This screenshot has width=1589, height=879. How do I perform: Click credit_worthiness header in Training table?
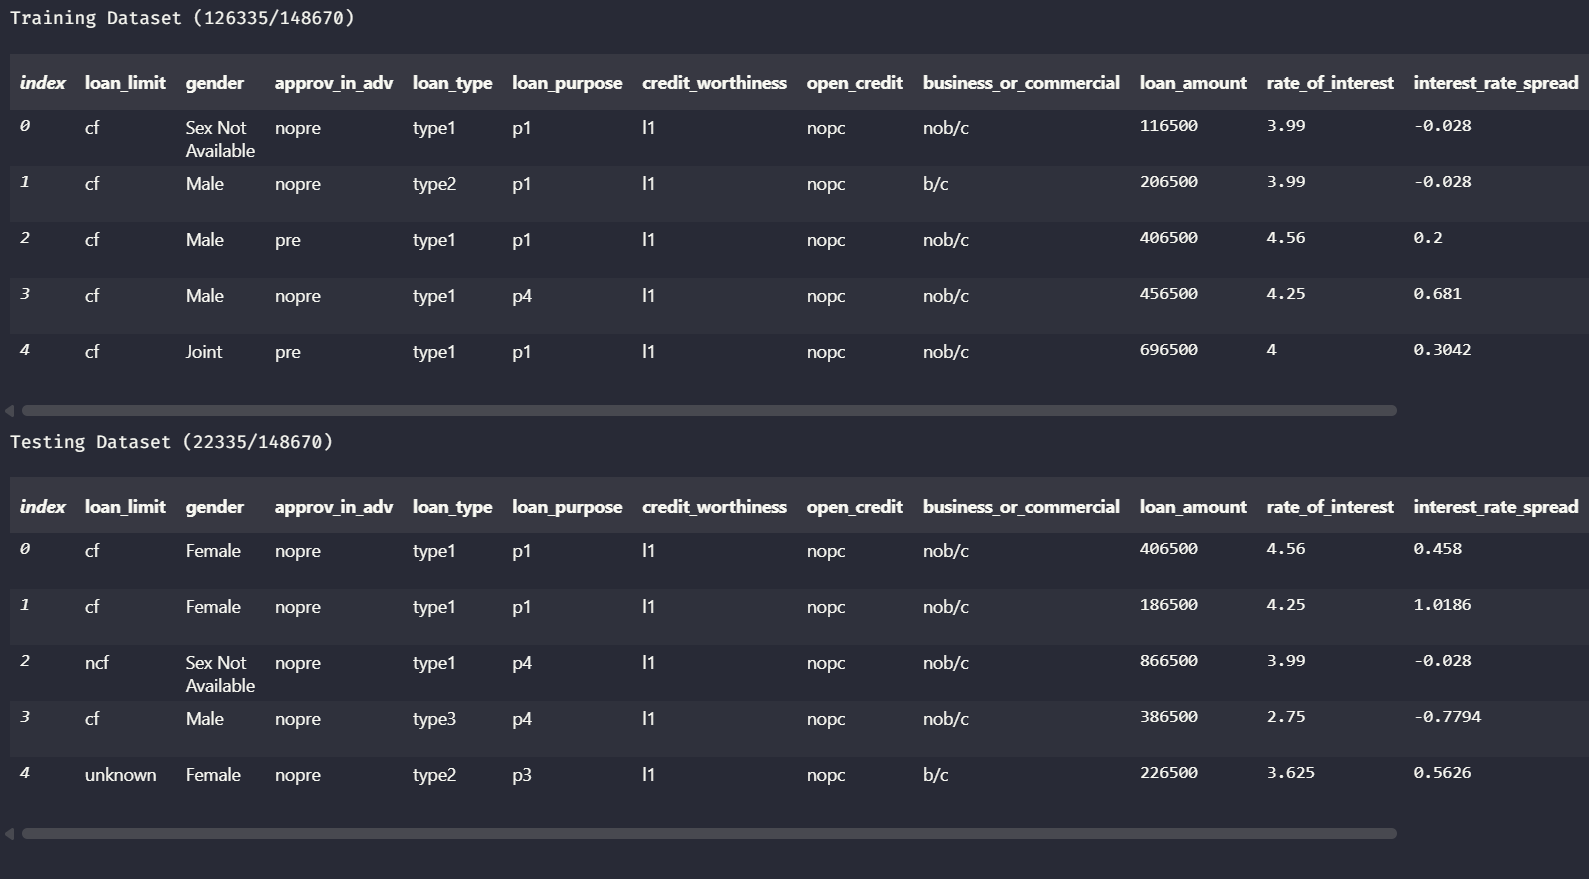click(714, 83)
